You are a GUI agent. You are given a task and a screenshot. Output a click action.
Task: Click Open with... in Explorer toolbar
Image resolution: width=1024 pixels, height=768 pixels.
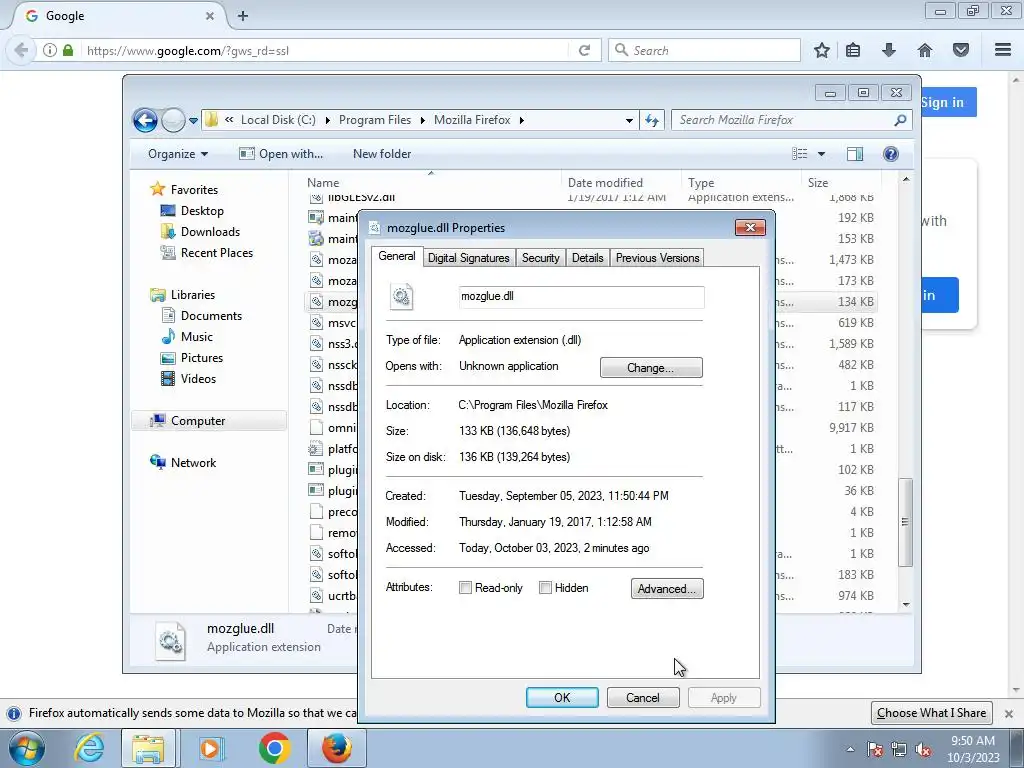[281, 154]
